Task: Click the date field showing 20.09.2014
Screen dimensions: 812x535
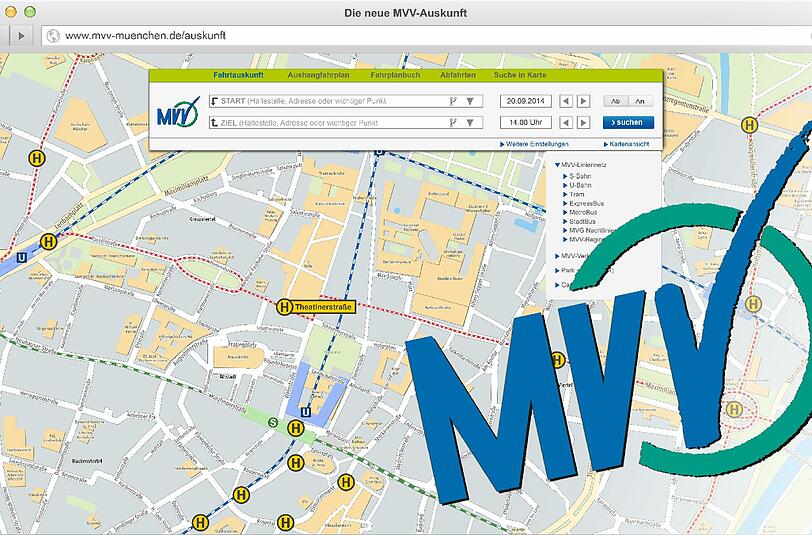Action: click(x=526, y=101)
